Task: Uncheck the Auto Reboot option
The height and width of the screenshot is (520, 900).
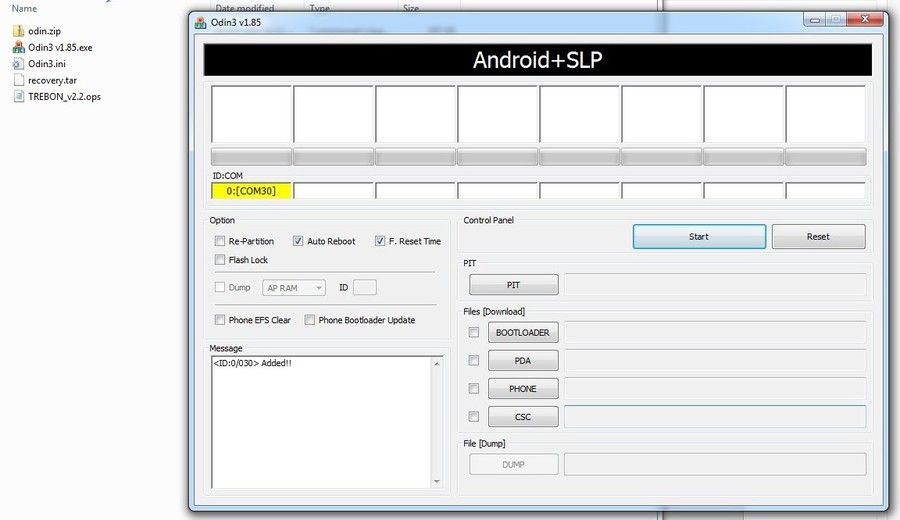Action: tap(297, 241)
